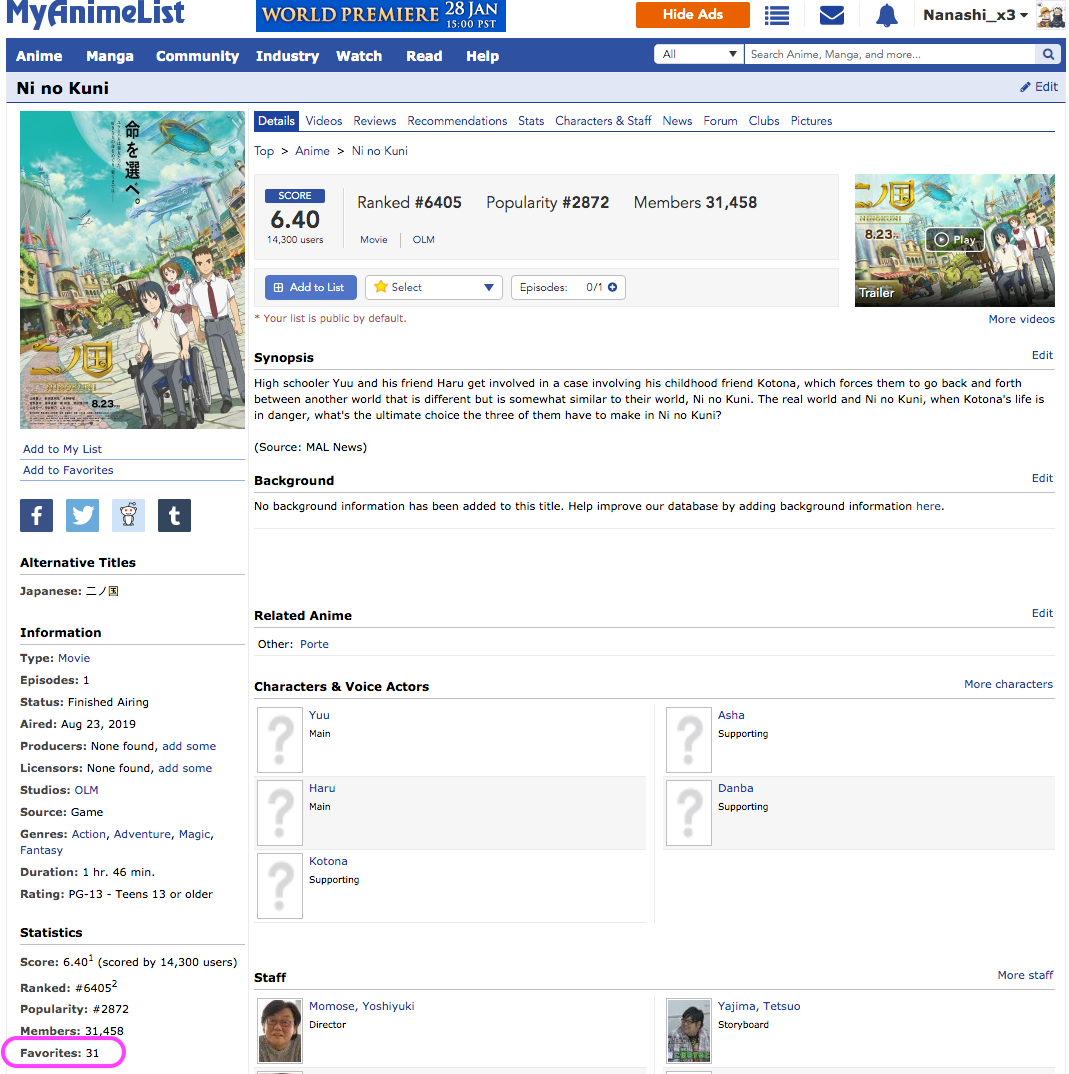Viewport: 1069px width, 1074px height.
Task: Click the Hide Ads button
Action: pyautogui.click(x=693, y=15)
